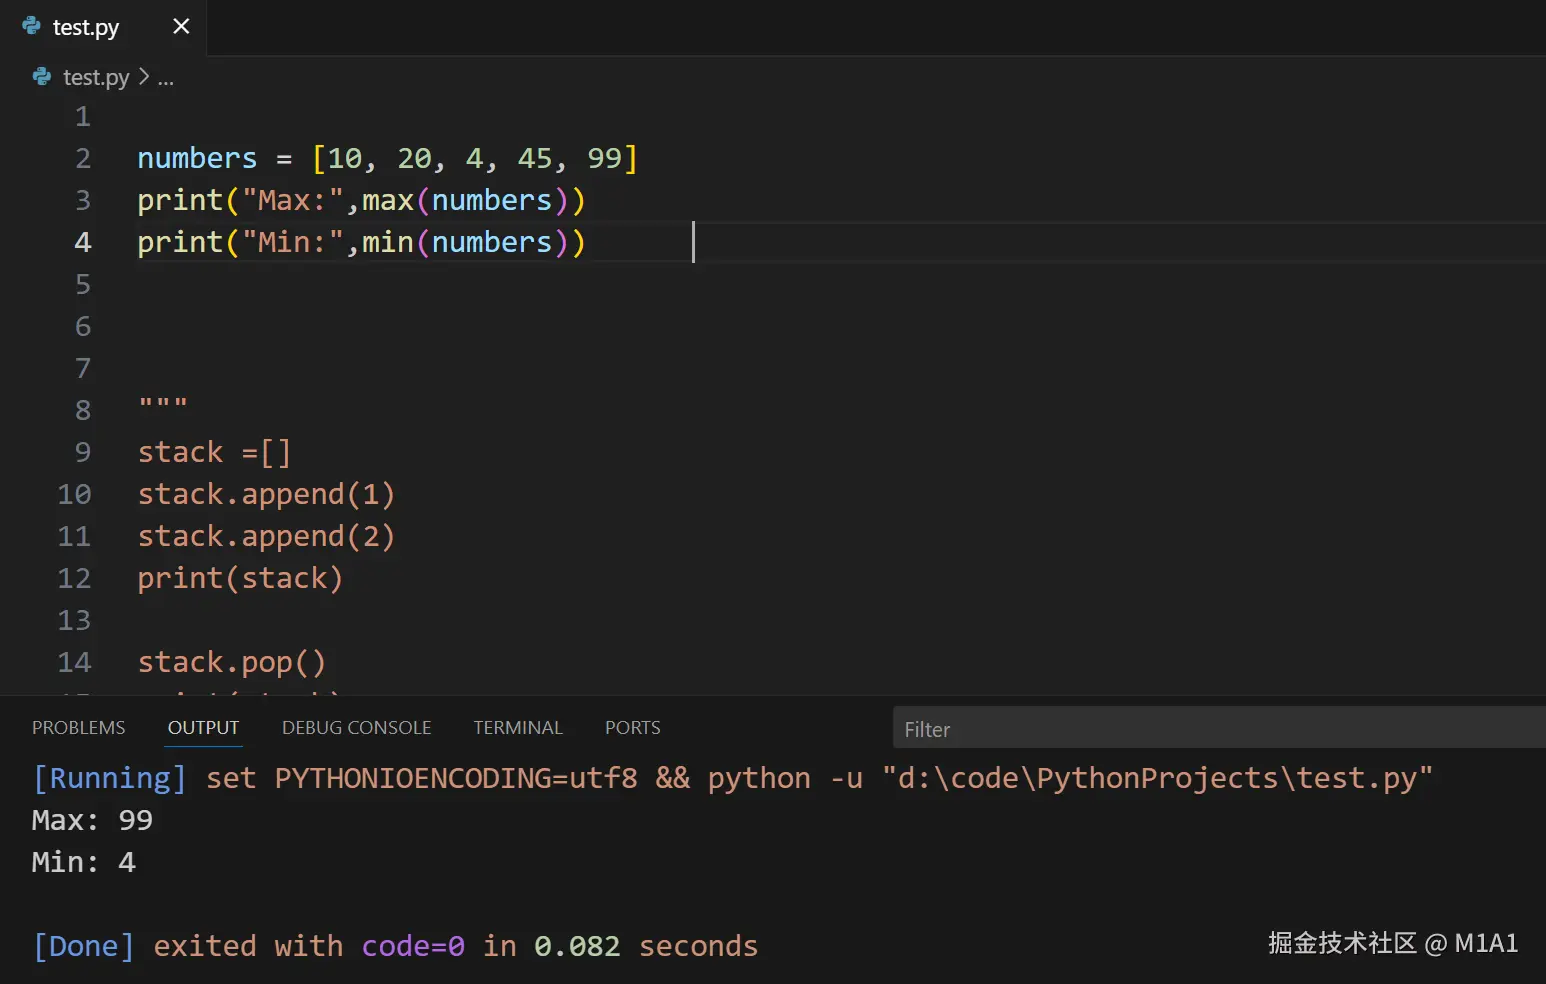Select the test.py editor tab
This screenshot has width=1546, height=984.
(x=103, y=28)
